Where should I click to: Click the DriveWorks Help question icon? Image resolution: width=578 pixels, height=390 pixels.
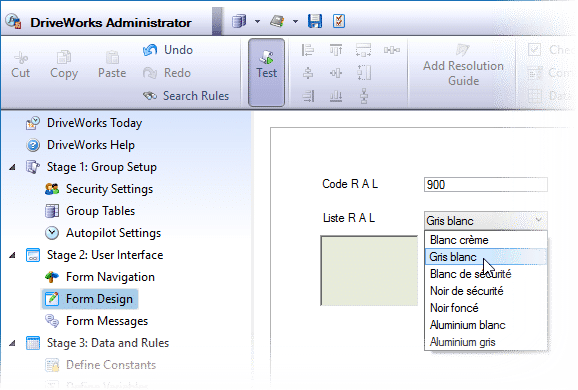[x=33, y=145]
